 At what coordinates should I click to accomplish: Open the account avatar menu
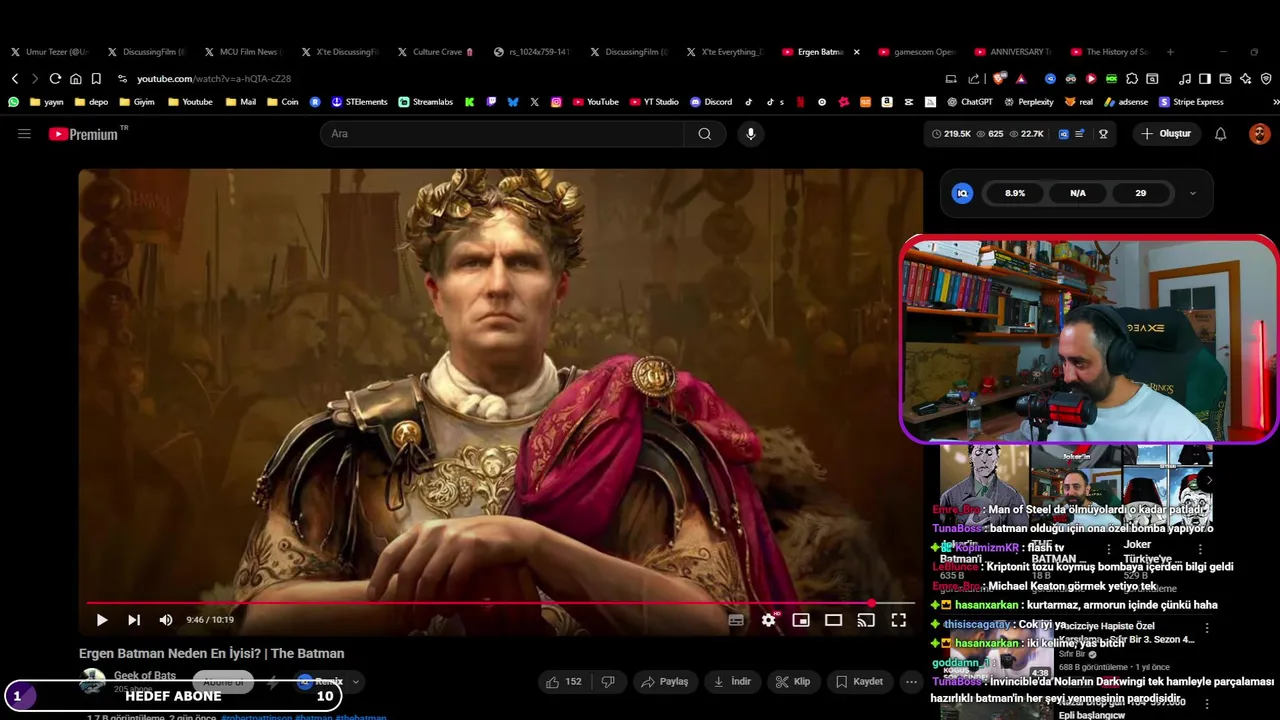1260,134
